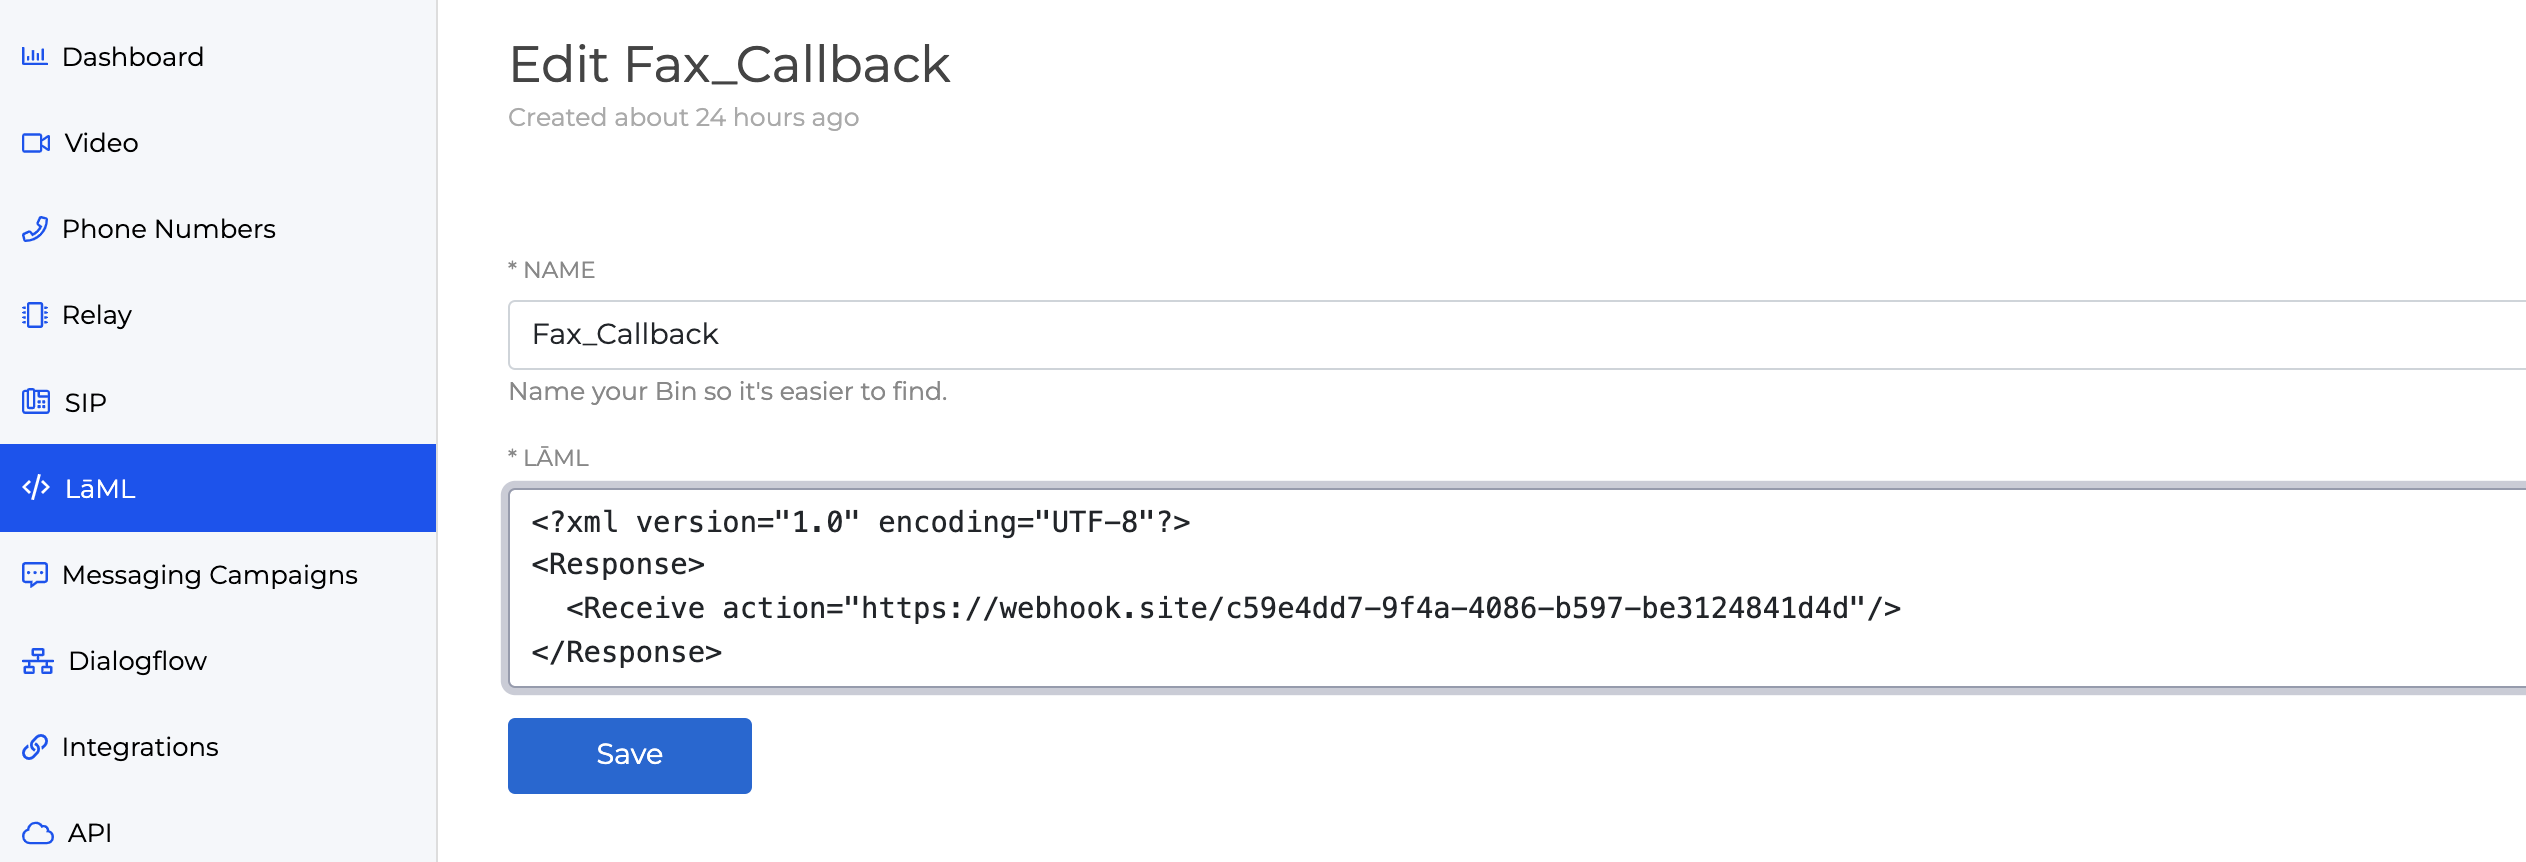The image size is (2526, 862).
Task: Open the Dashboard section
Action: [132, 57]
